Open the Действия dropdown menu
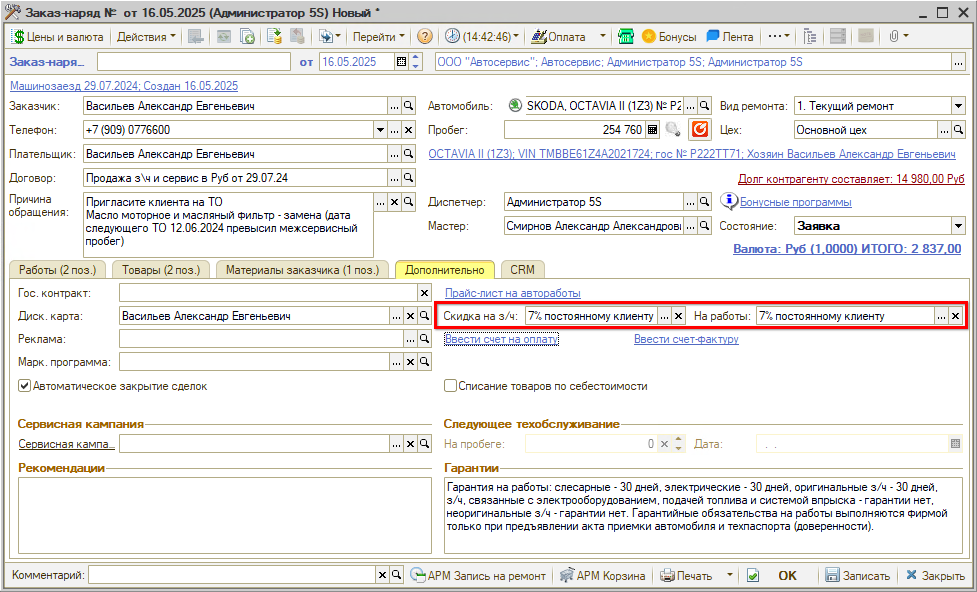The image size is (977, 592). click(145, 37)
